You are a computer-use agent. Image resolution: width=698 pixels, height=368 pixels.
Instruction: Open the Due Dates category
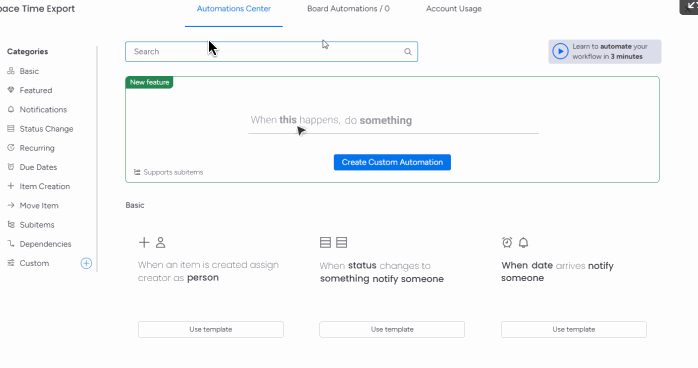pyautogui.click(x=38, y=167)
